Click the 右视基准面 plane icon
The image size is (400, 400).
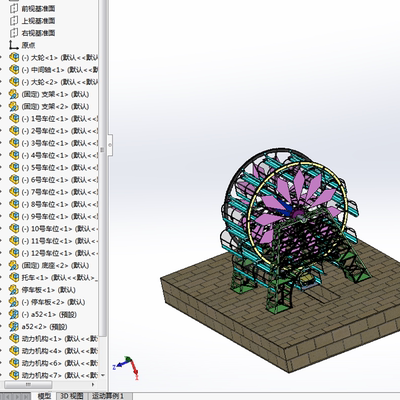pos(14,33)
